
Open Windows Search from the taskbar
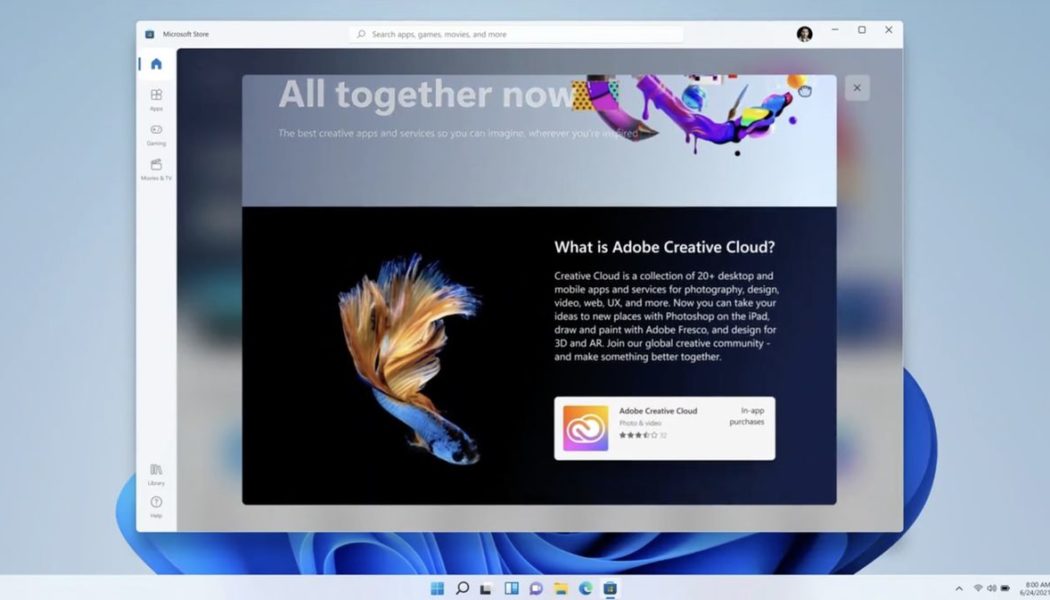click(x=461, y=587)
